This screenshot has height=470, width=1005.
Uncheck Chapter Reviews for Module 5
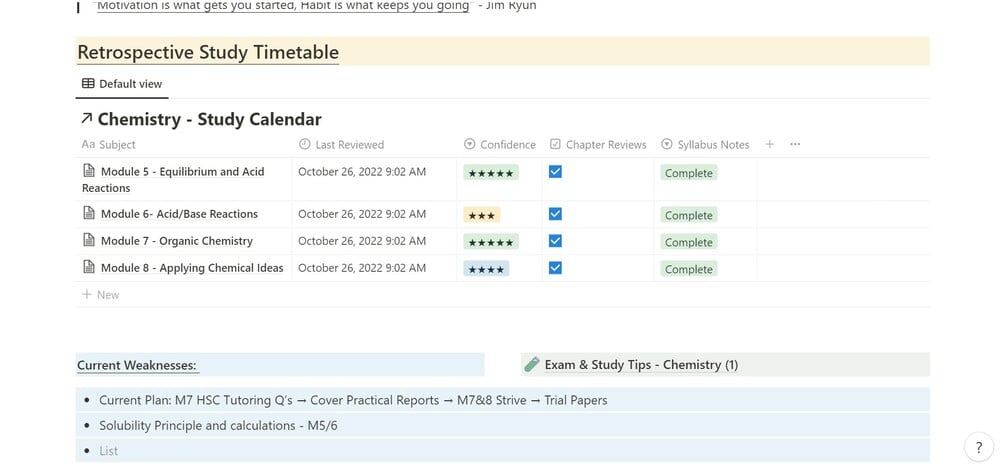click(556, 172)
